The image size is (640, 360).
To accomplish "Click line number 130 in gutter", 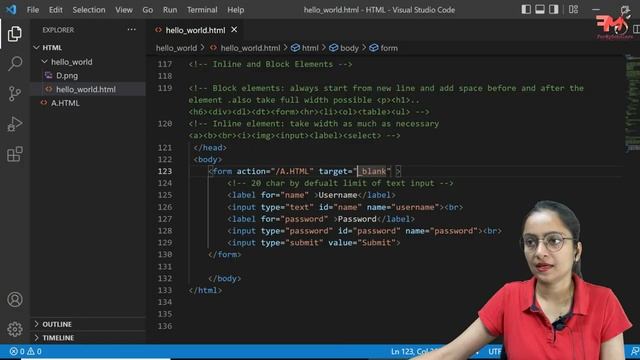I will coord(165,254).
